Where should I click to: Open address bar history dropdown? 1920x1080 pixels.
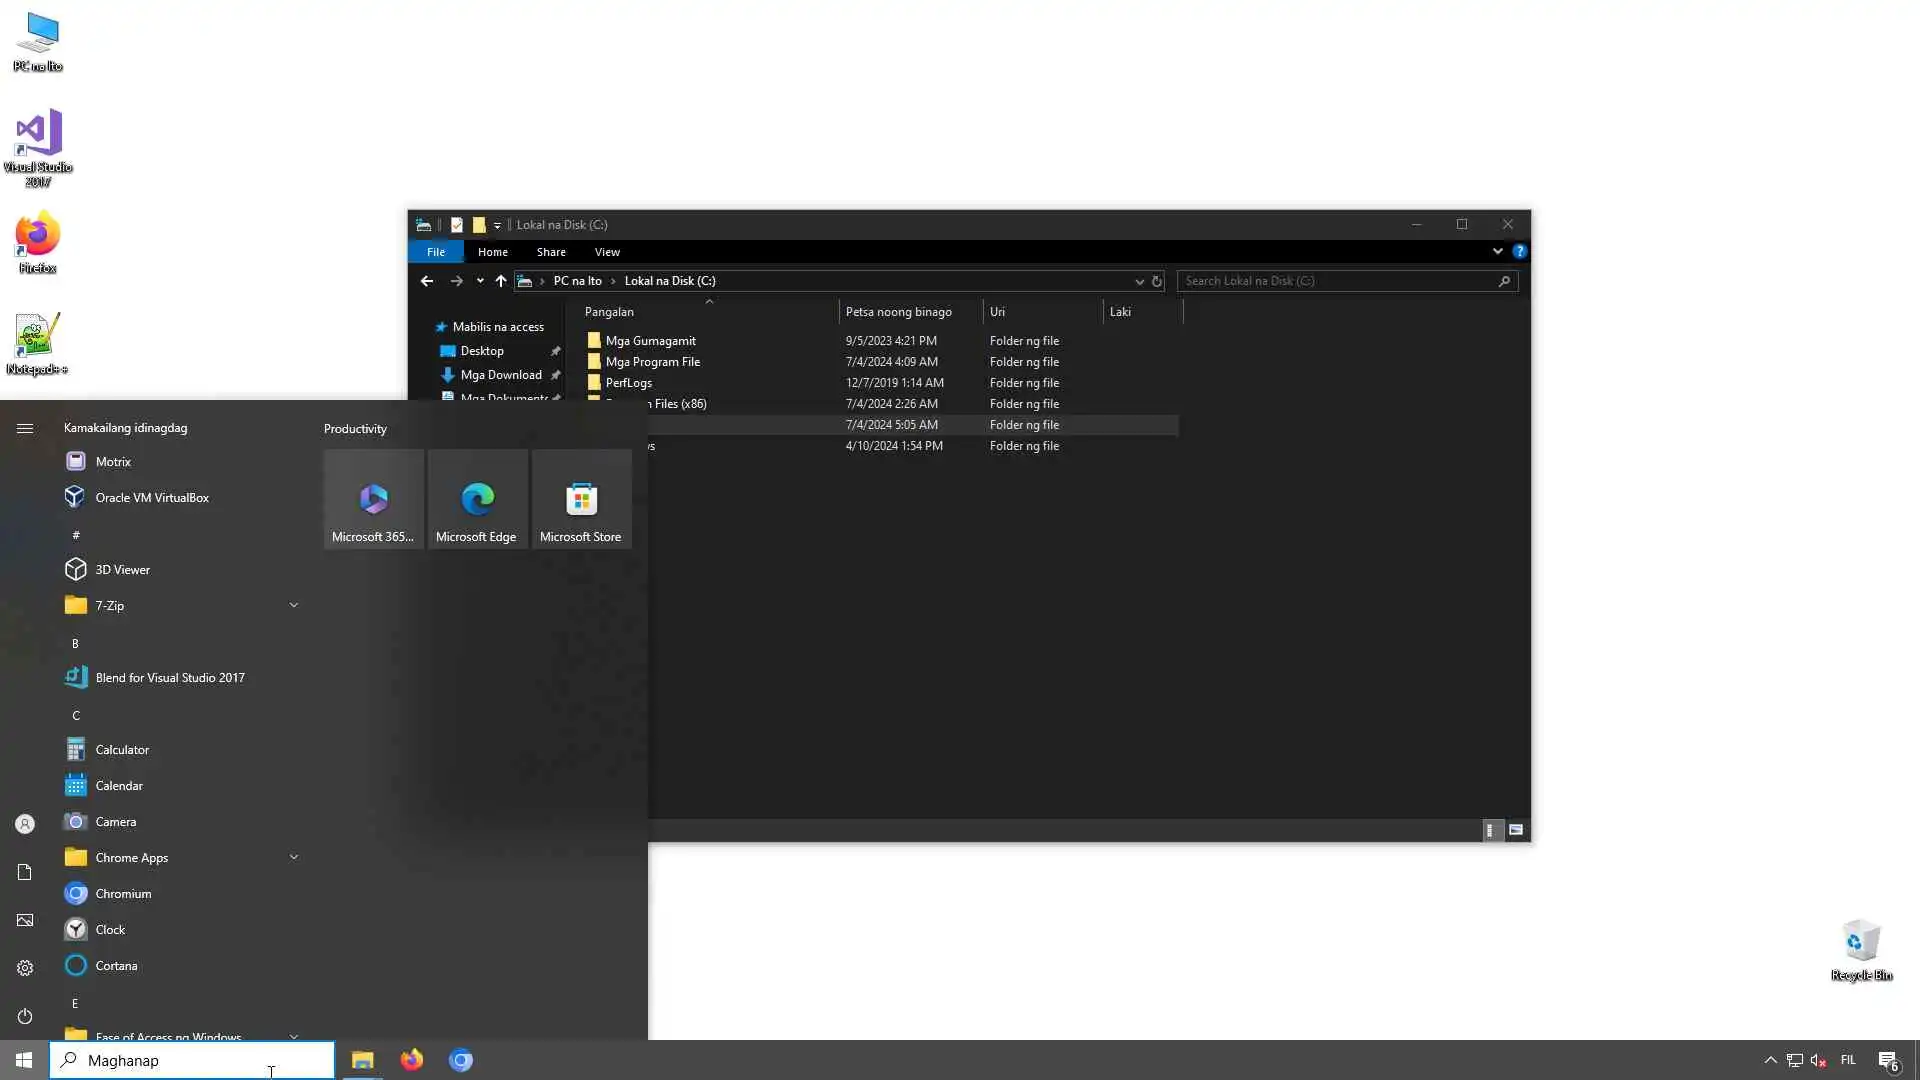tap(1139, 282)
